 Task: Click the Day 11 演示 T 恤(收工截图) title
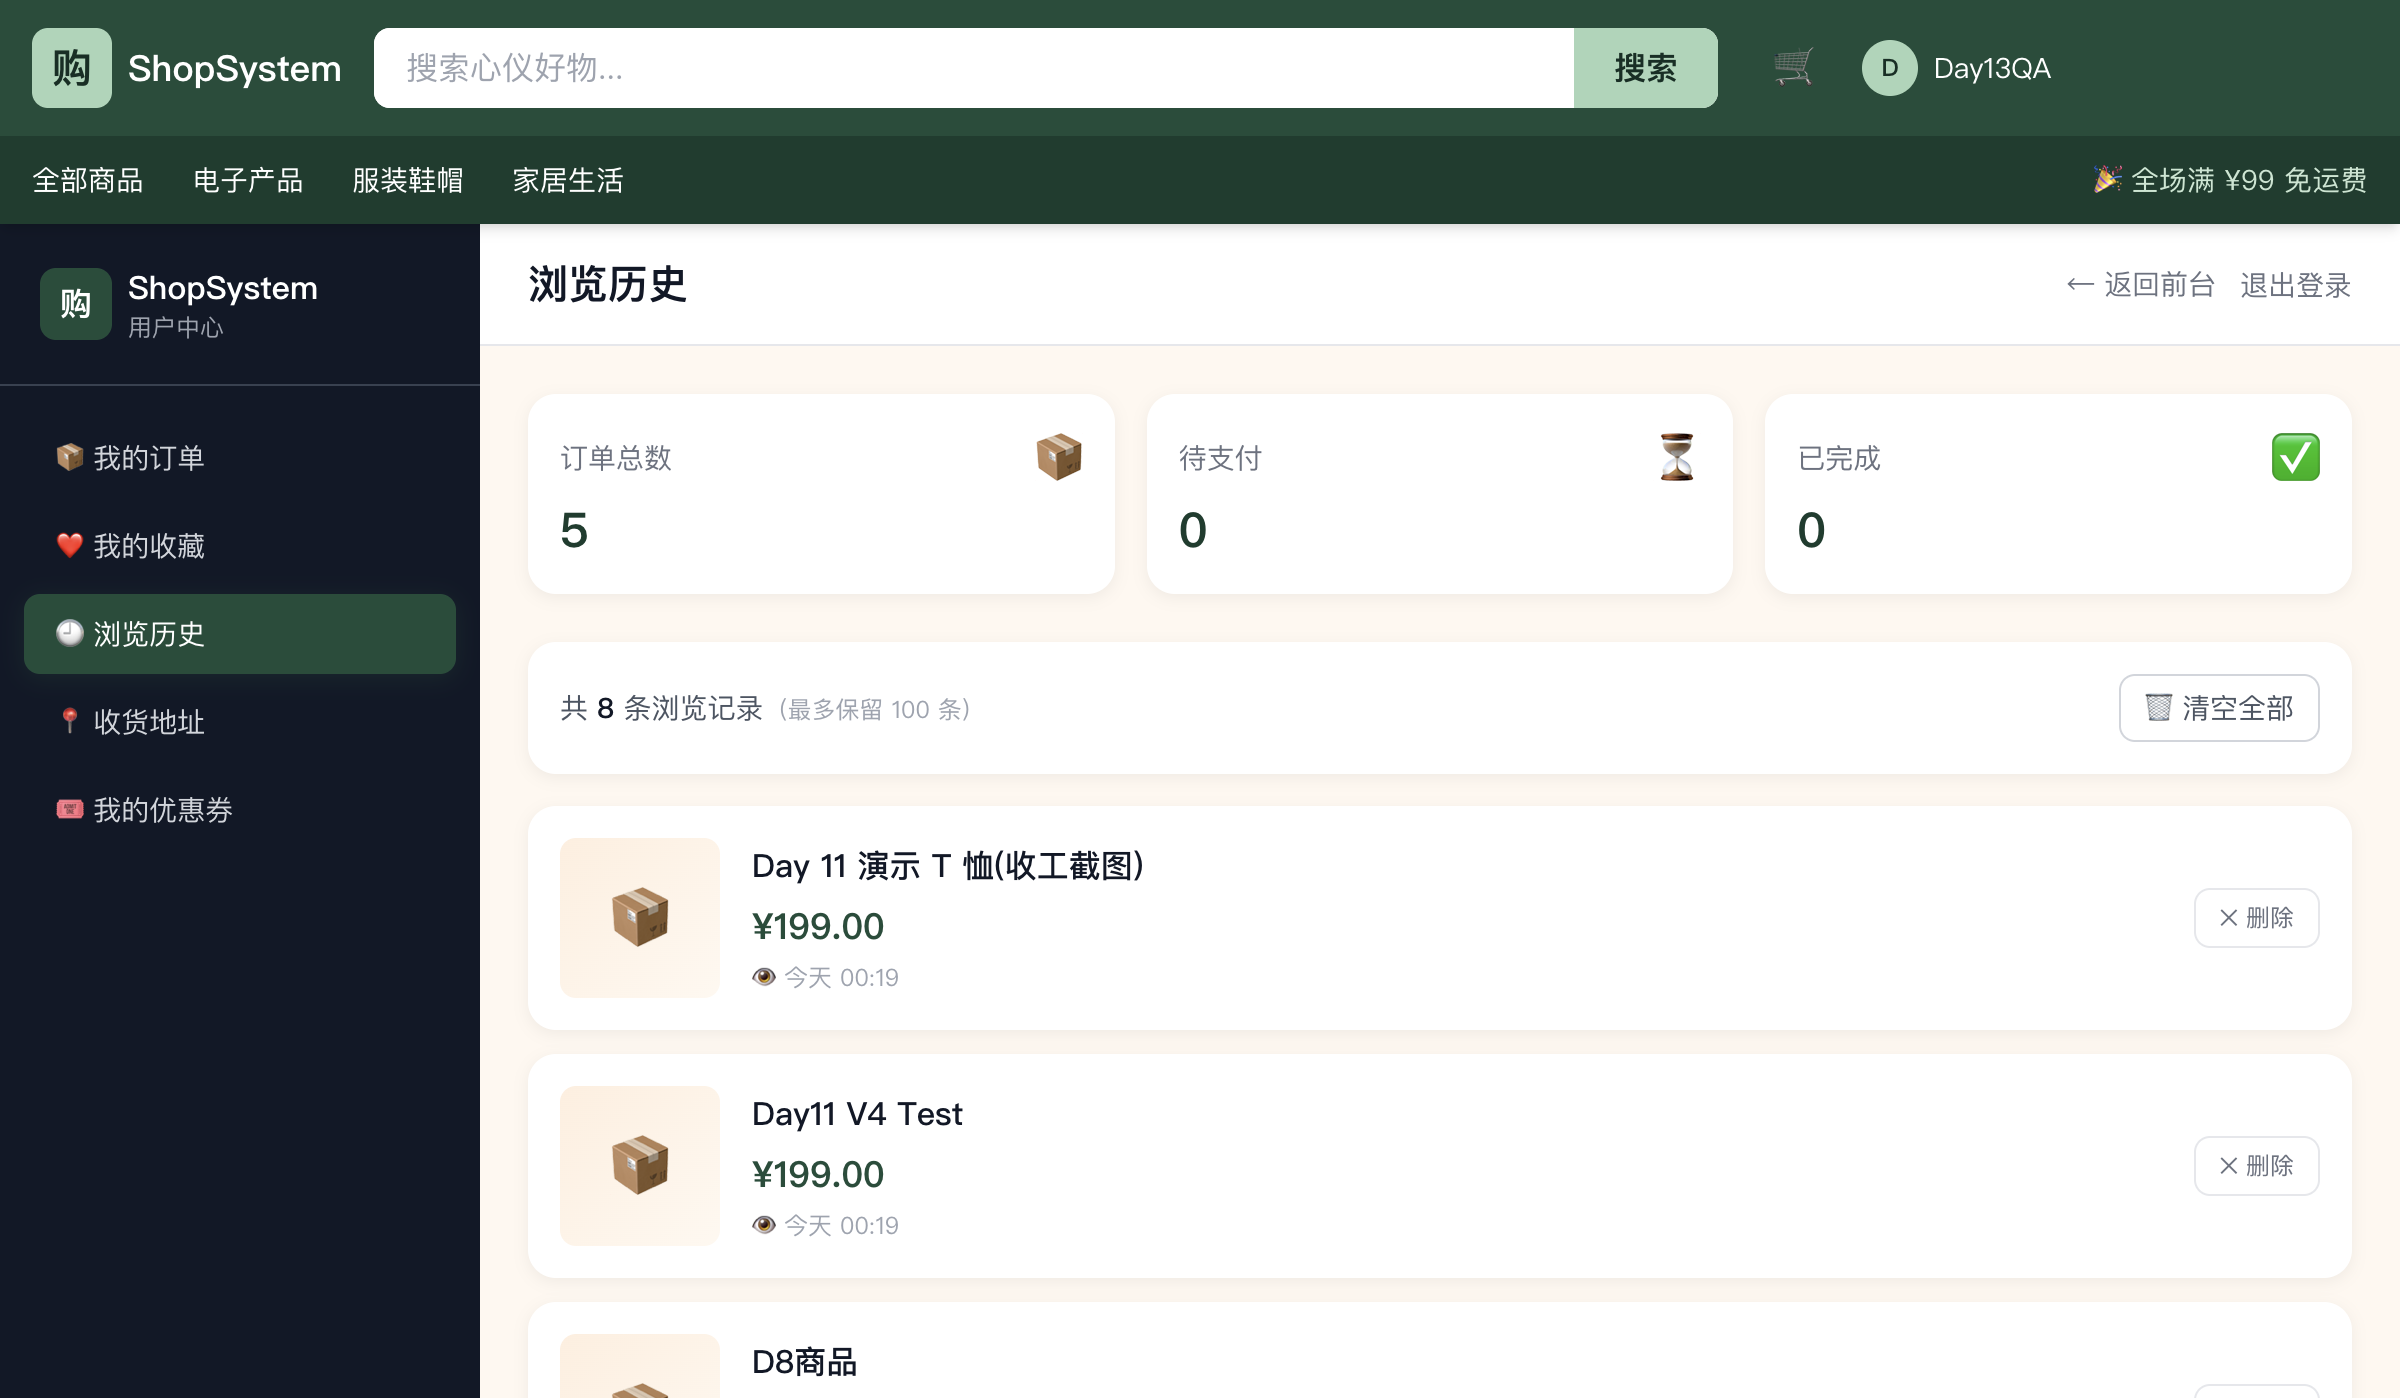(x=948, y=866)
